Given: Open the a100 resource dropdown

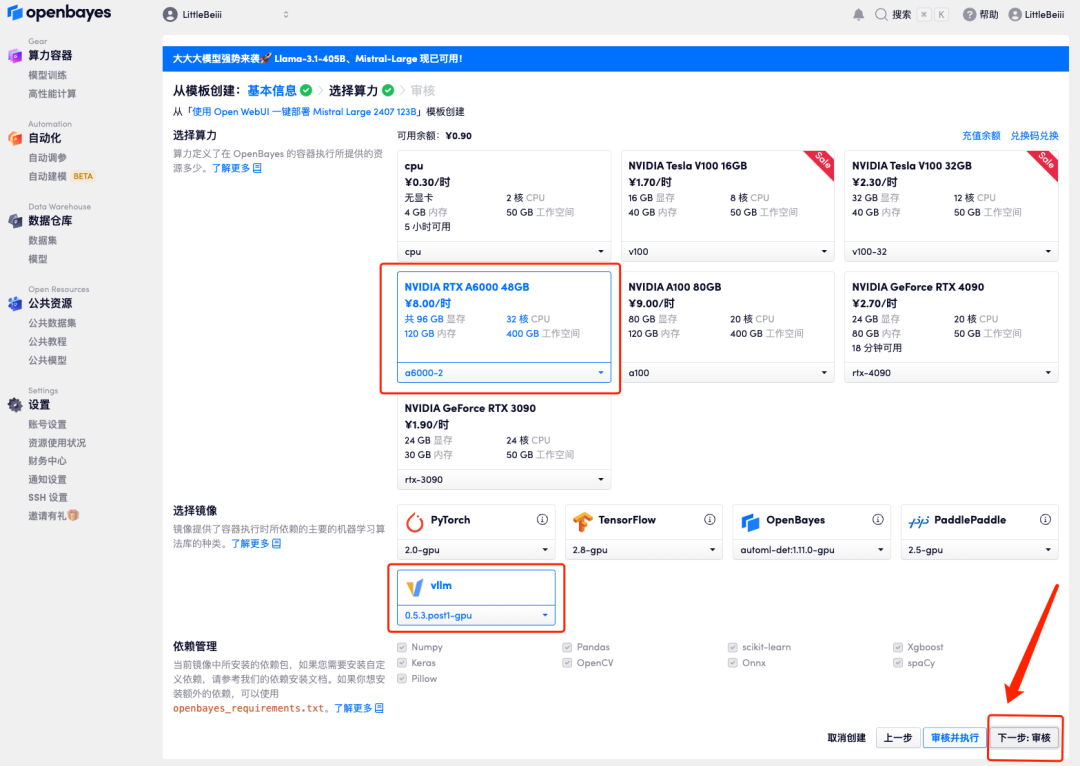Looking at the screenshot, I should click(727, 373).
